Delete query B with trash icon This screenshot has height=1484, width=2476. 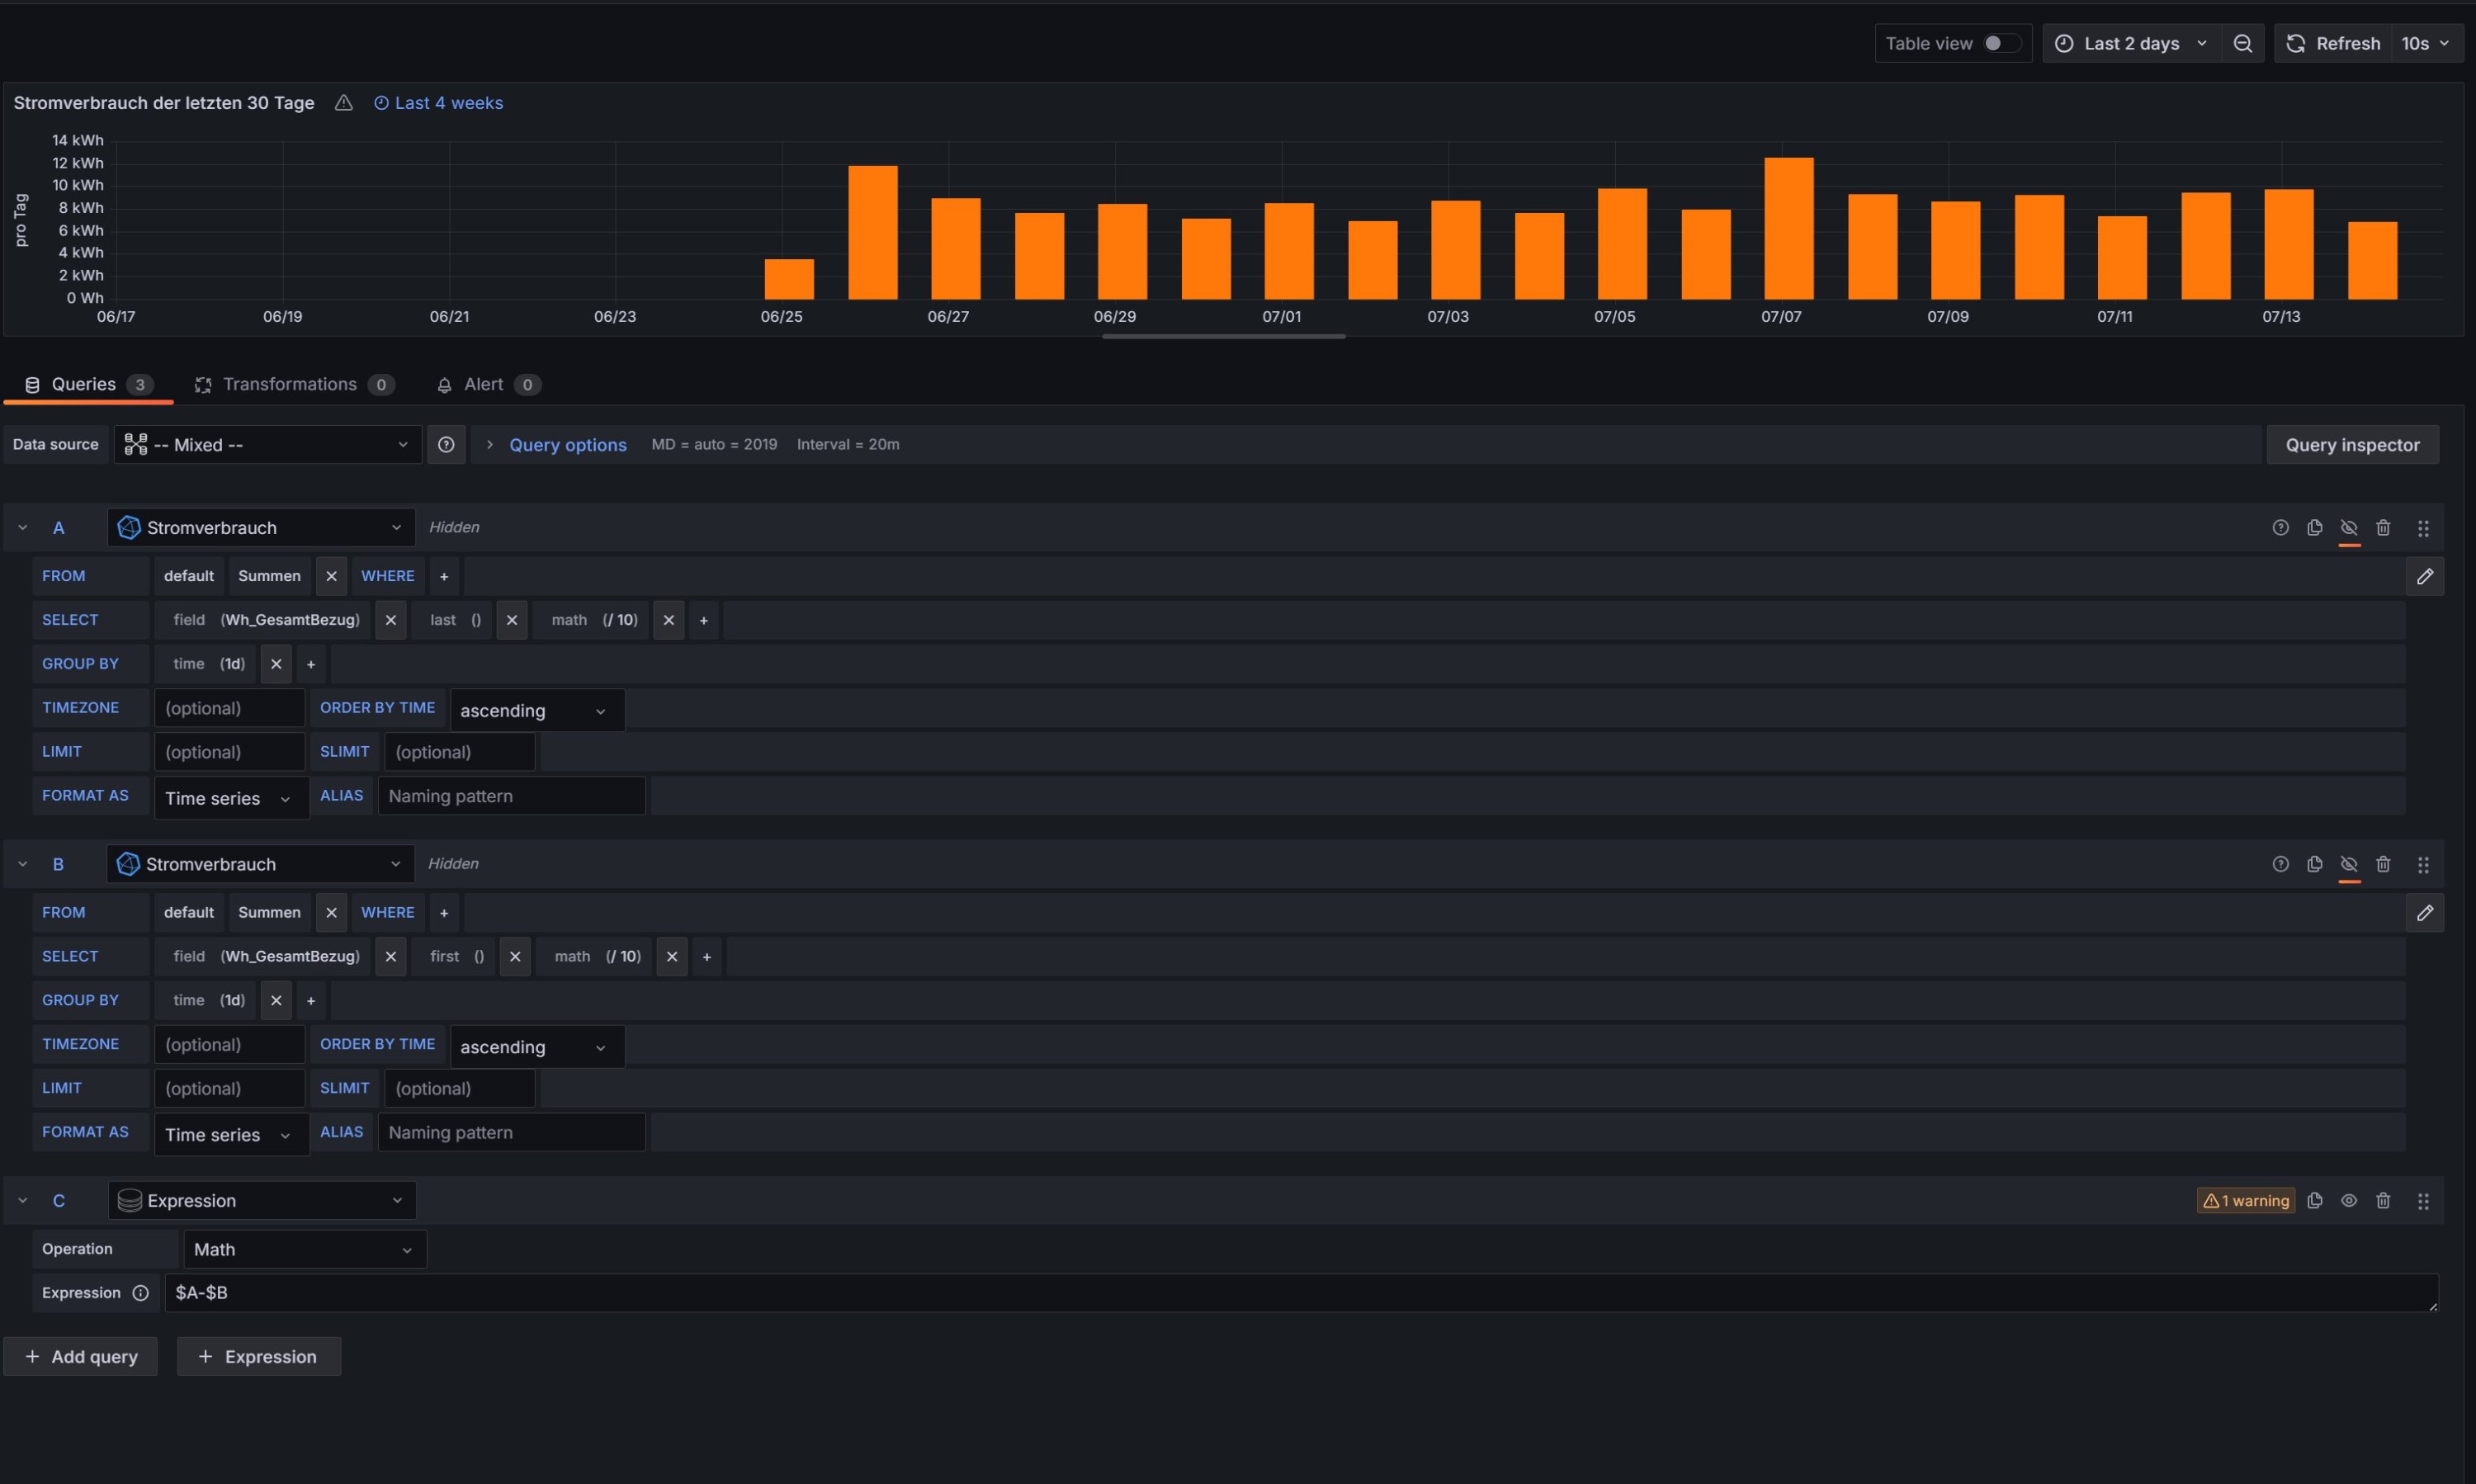tap(2383, 864)
